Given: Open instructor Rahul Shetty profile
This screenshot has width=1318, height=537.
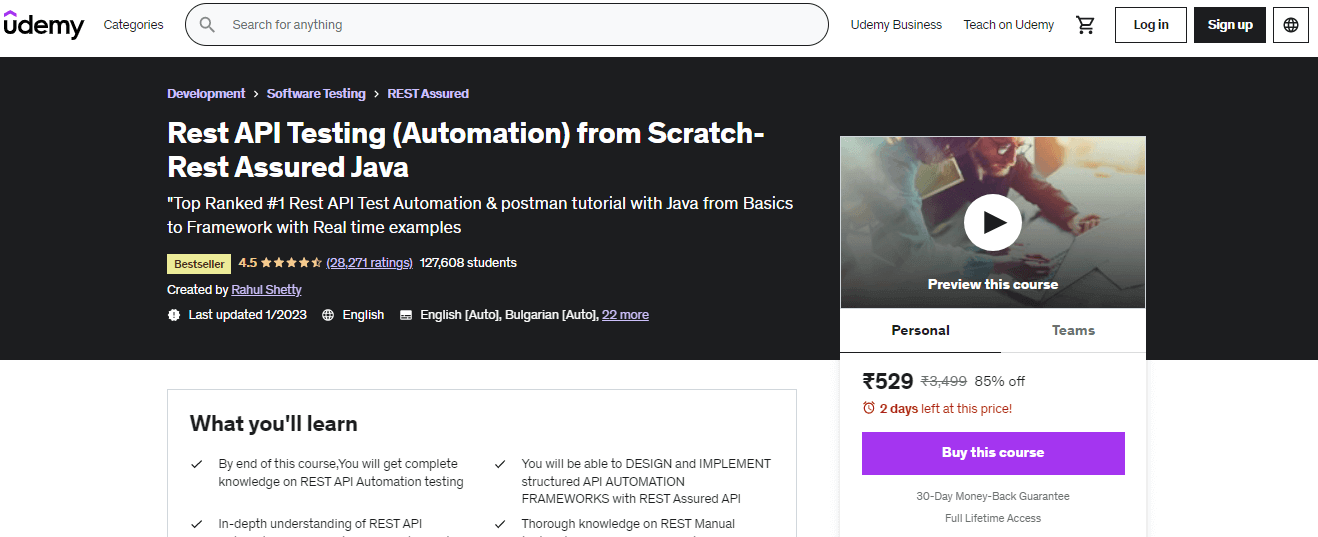Looking at the screenshot, I should point(266,290).
